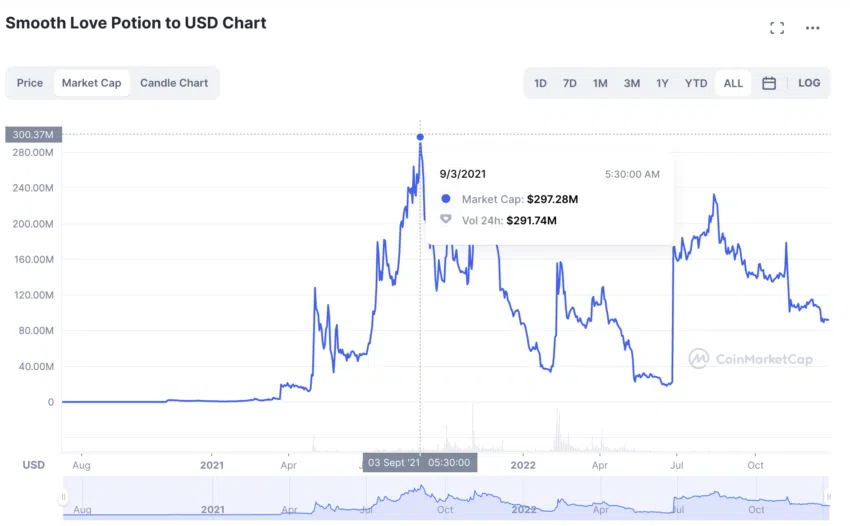The image size is (850, 526).
Task: Expand chart to fullscreen
Action: [777, 28]
